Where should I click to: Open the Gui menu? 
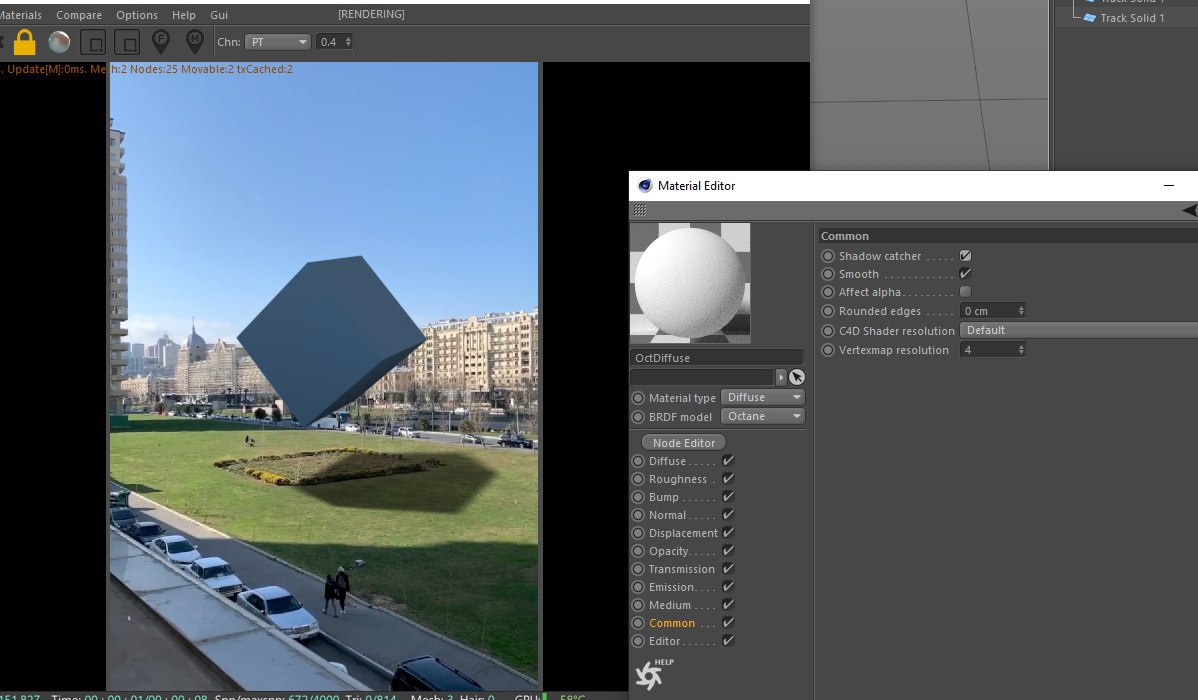point(219,15)
